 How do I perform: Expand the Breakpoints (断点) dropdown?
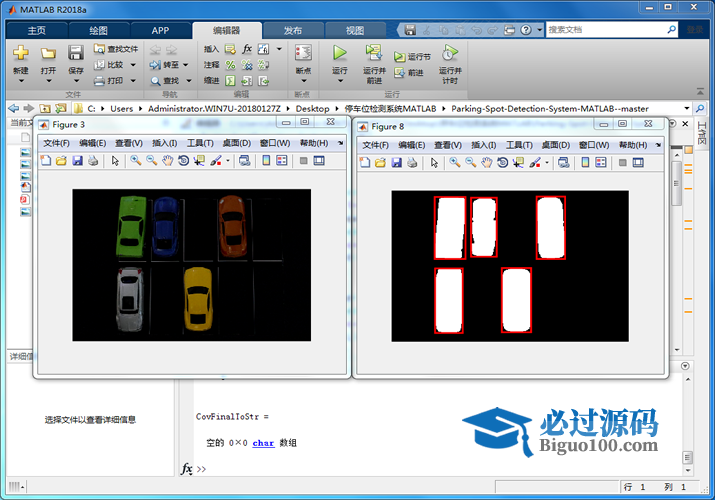point(303,82)
